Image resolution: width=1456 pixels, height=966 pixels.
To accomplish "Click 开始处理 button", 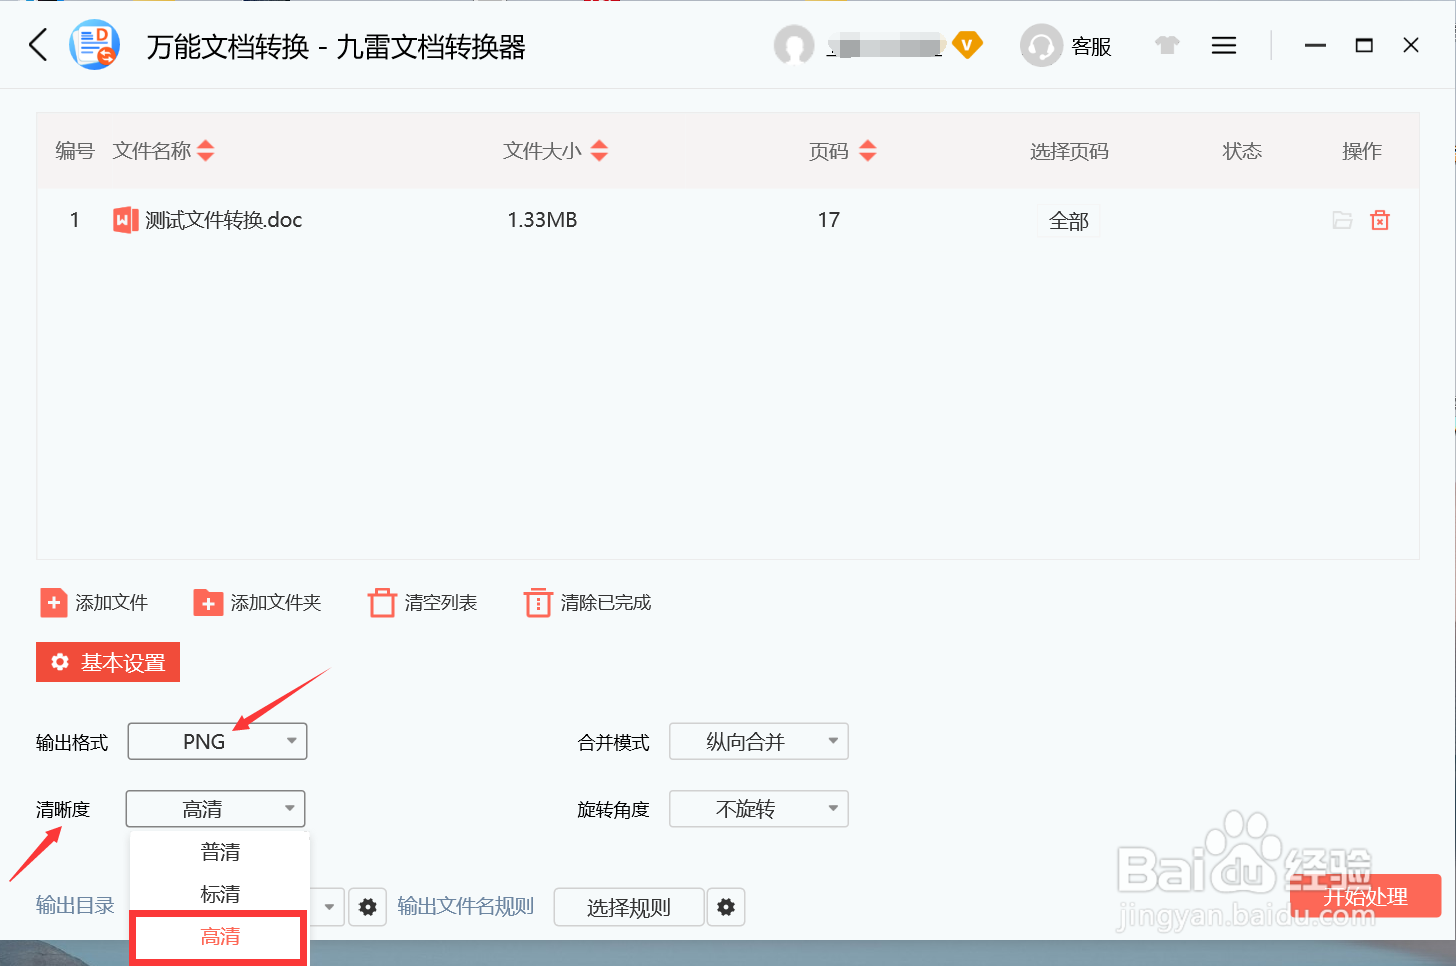I will coord(1366,896).
